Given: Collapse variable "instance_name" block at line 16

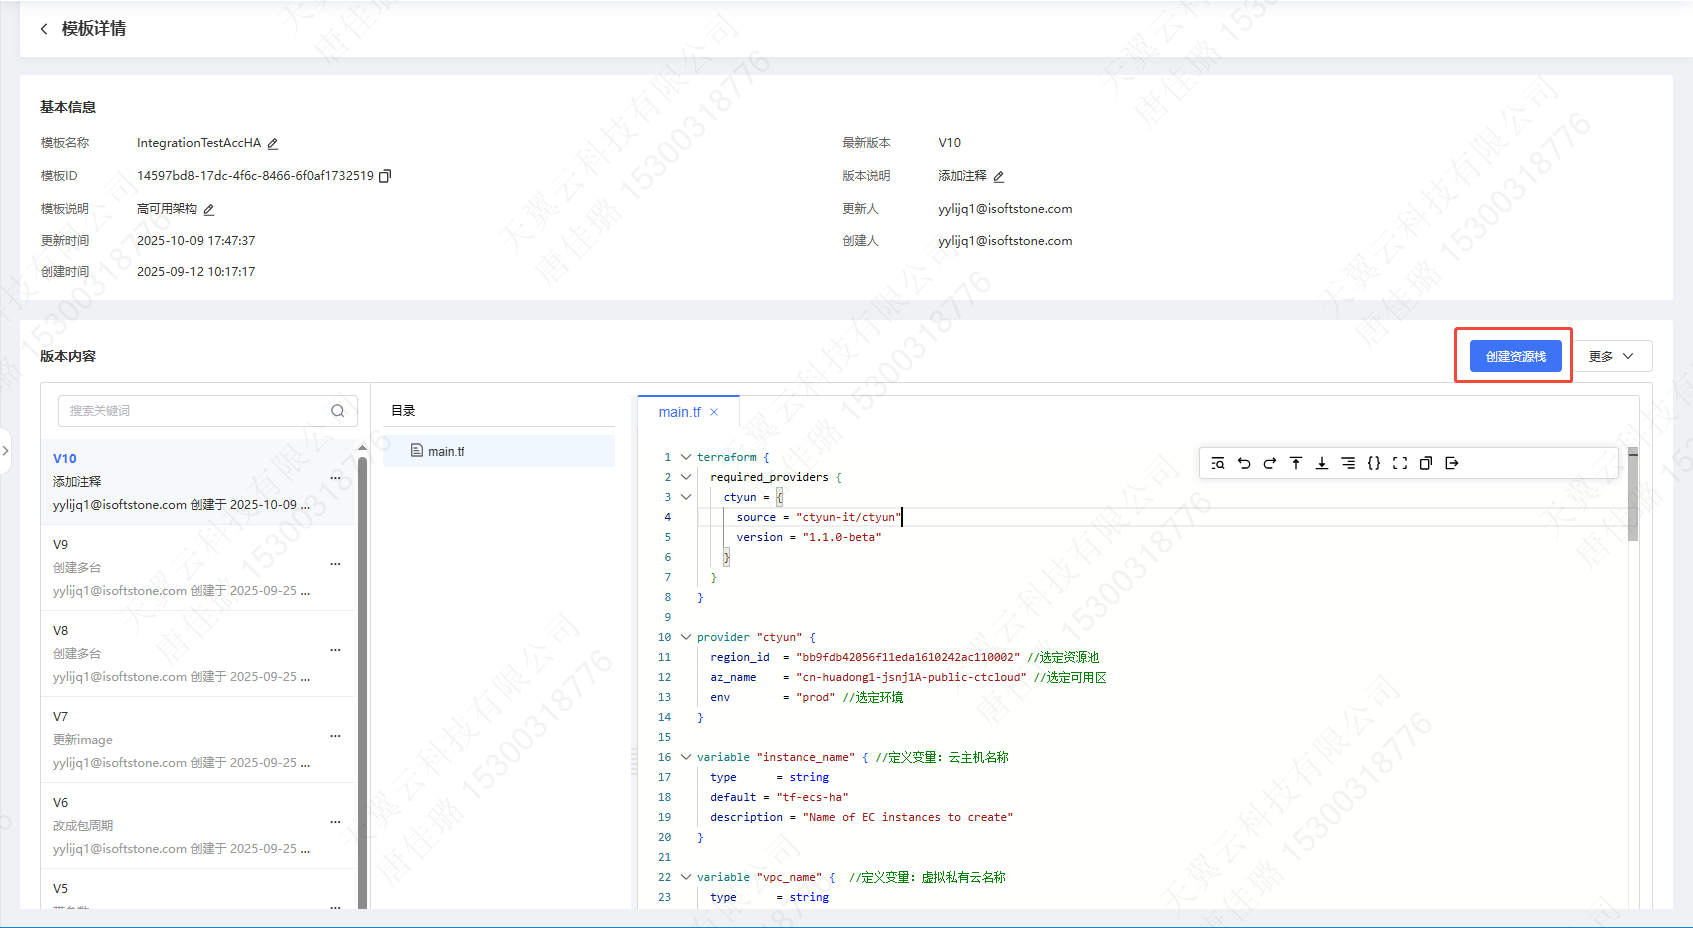Looking at the screenshot, I should point(686,757).
